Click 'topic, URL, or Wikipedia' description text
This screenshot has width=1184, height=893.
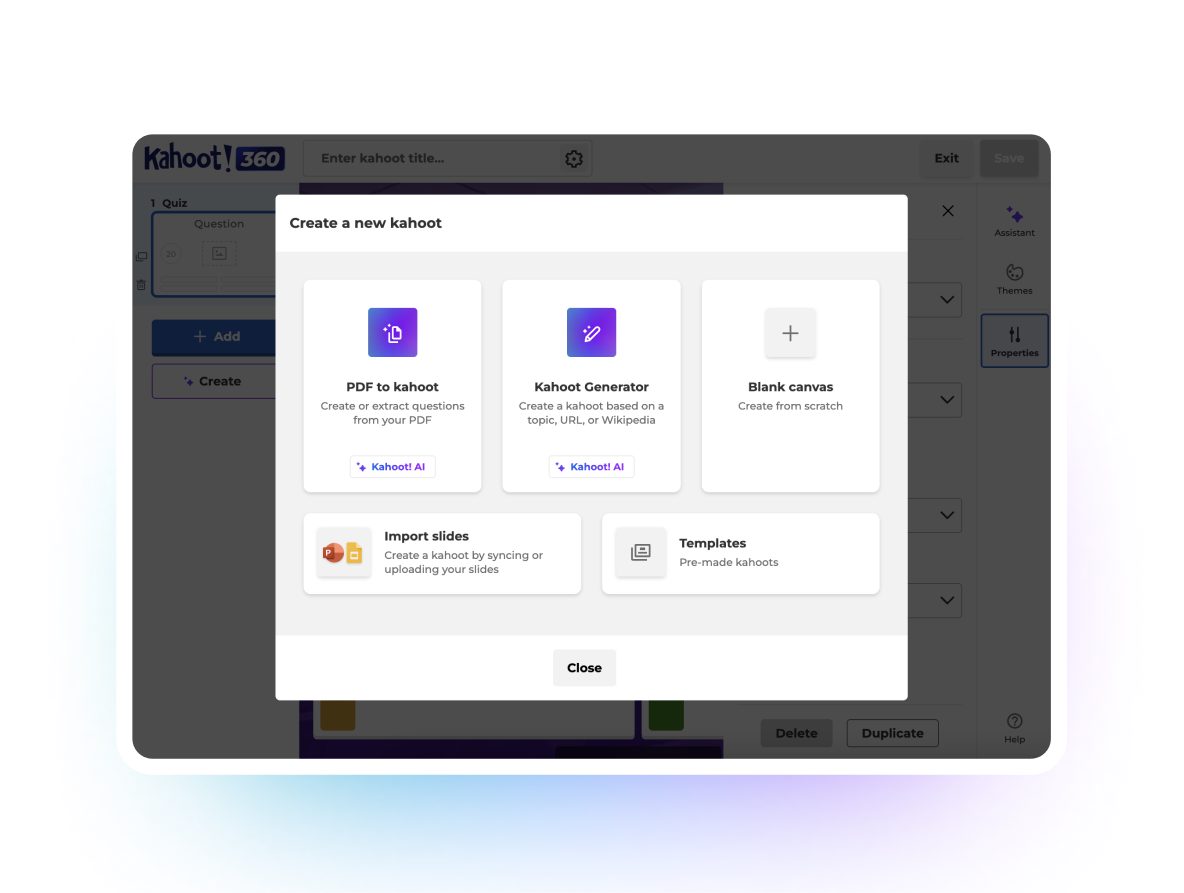click(591, 420)
